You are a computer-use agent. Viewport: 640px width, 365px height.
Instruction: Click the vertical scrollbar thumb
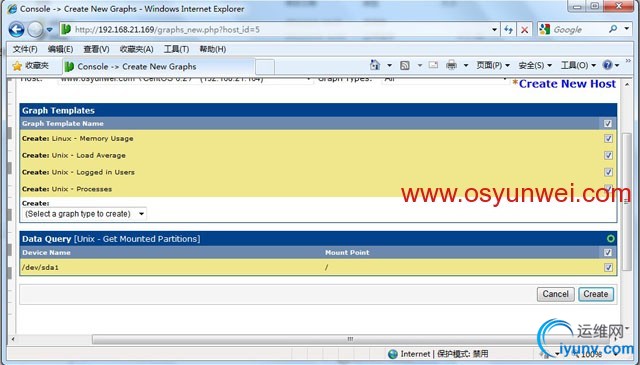pos(627,201)
